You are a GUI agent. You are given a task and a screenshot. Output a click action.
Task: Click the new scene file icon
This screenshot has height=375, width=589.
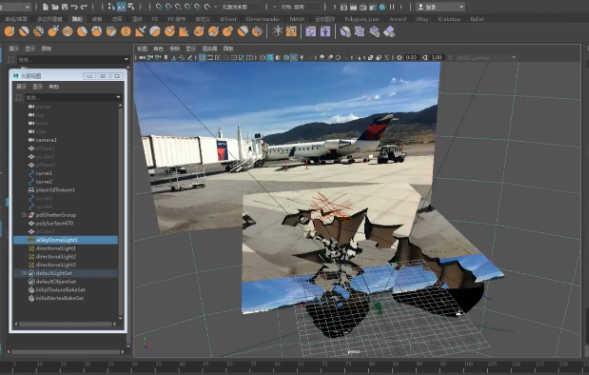[x=45, y=7]
